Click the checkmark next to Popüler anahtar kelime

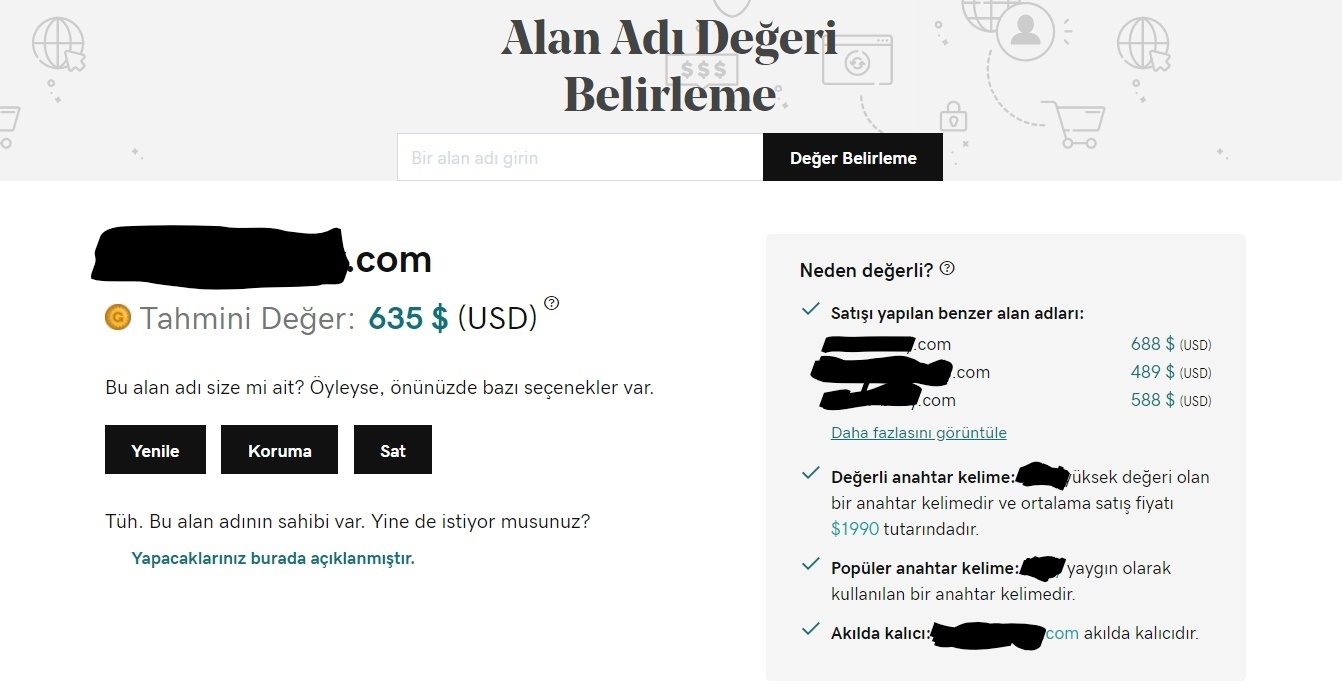click(x=811, y=565)
